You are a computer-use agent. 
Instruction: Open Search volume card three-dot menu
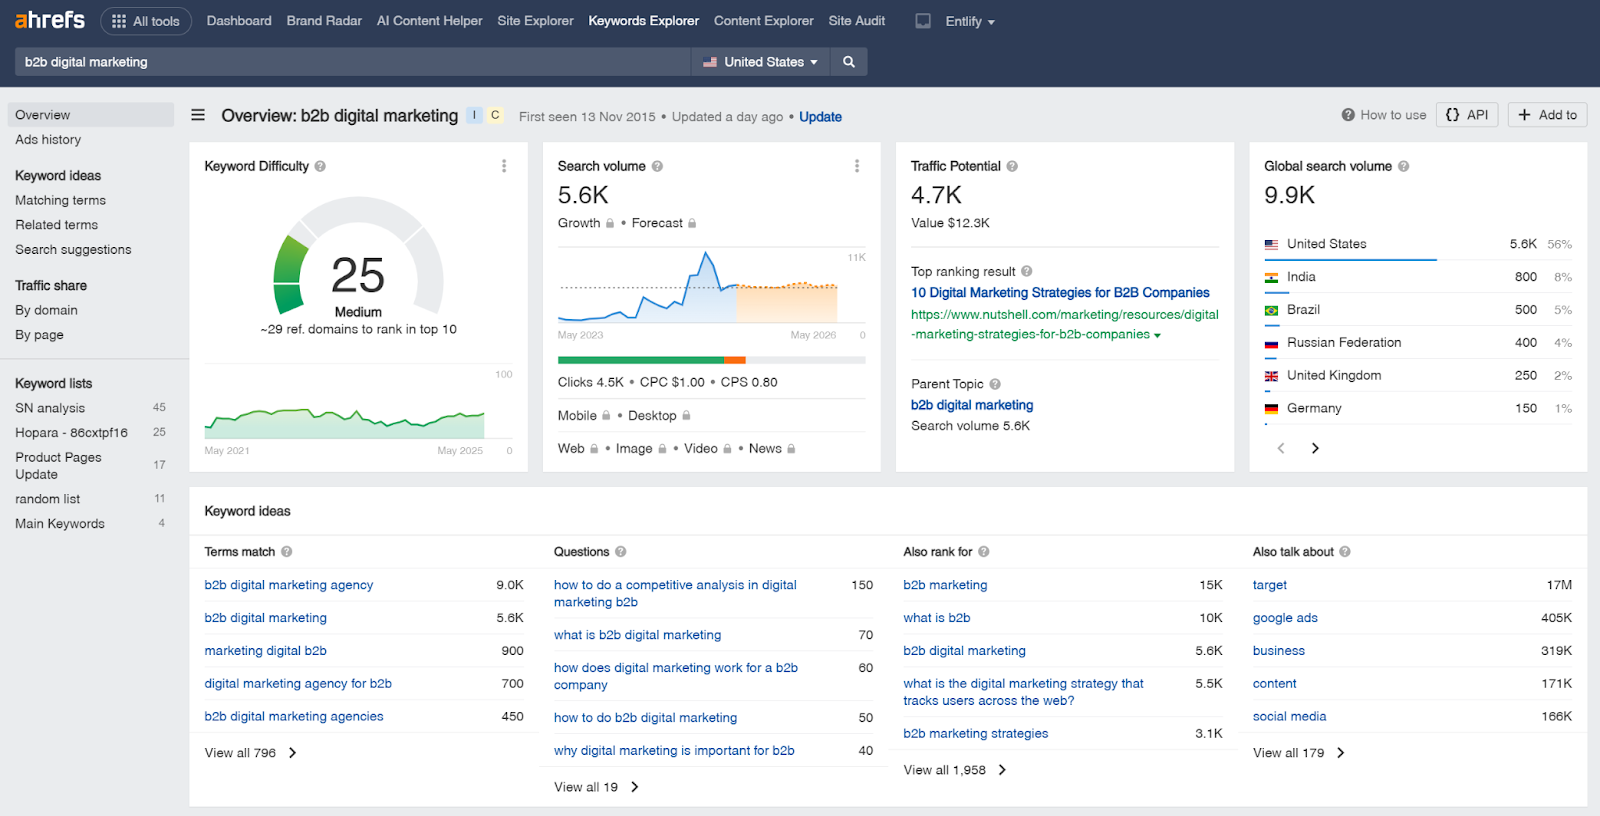(857, 166)
